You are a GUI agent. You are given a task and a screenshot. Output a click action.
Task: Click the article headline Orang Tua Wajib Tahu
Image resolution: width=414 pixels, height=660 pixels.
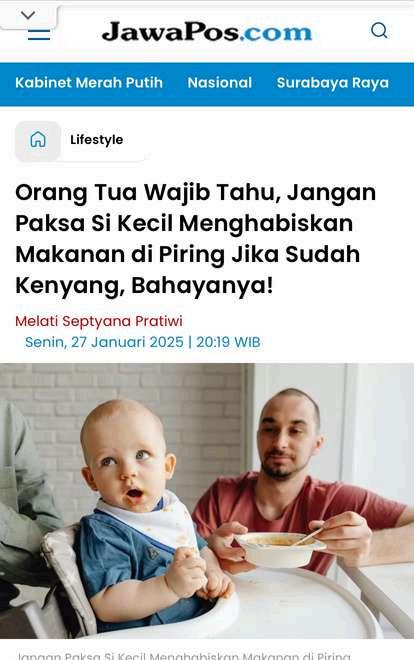pyautogui.click(x=196, y=239)
